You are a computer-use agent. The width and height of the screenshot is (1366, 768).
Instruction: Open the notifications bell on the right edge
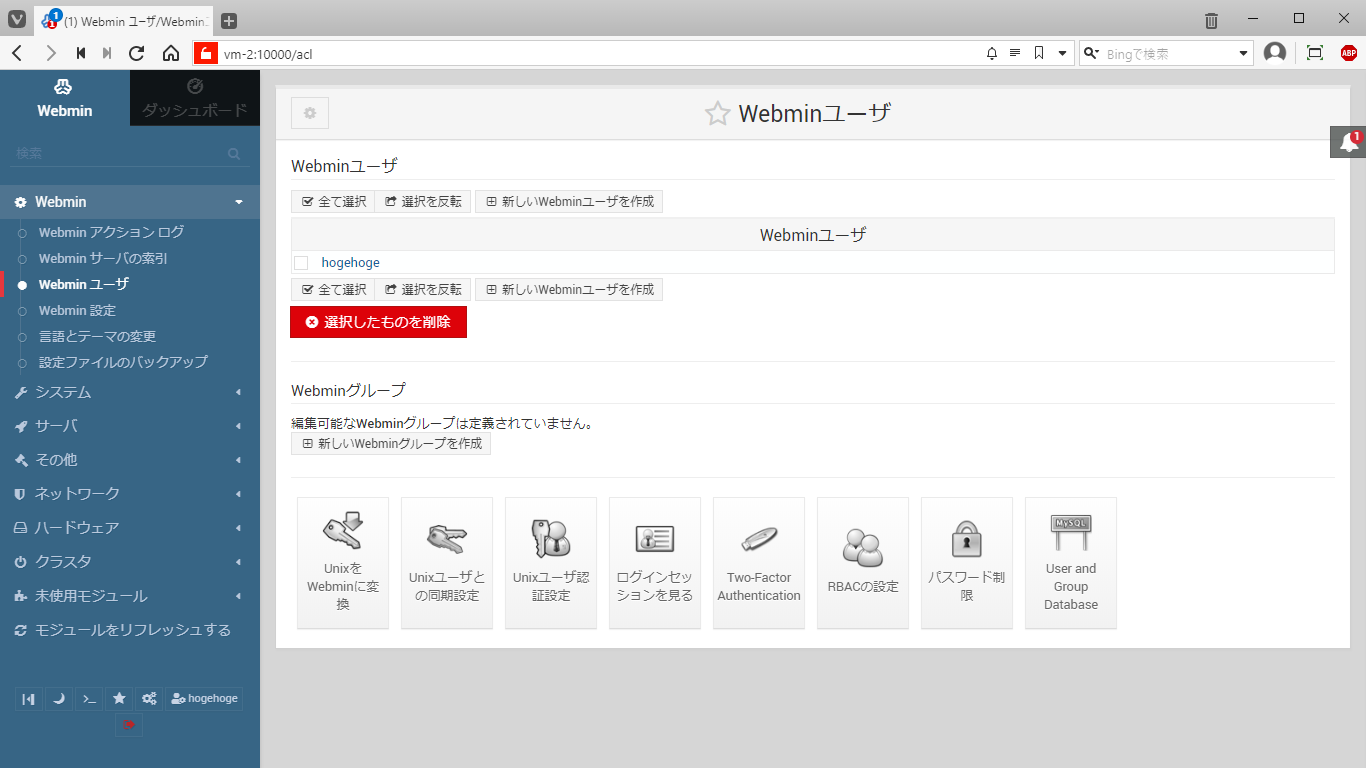(x=1348, y=142)
